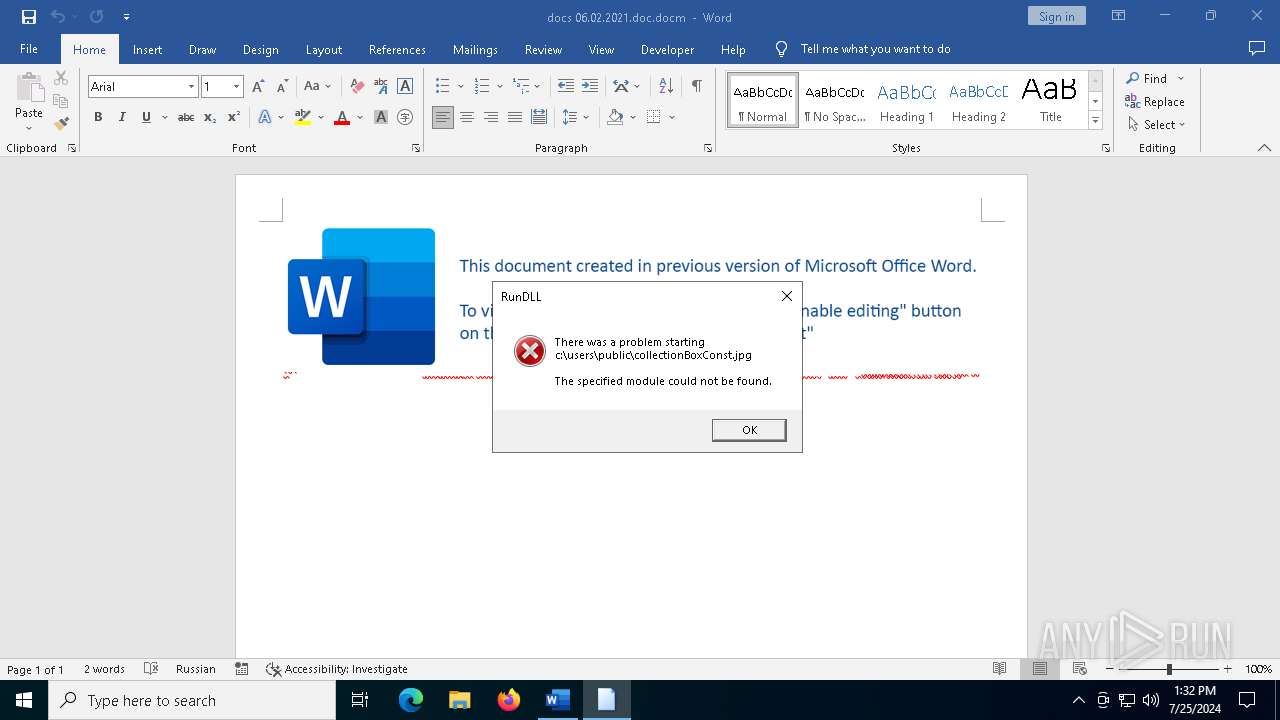This screenshot has width=1280, height=720.
Task: Increase font size with the grow icon
Action: pos(259,87)
